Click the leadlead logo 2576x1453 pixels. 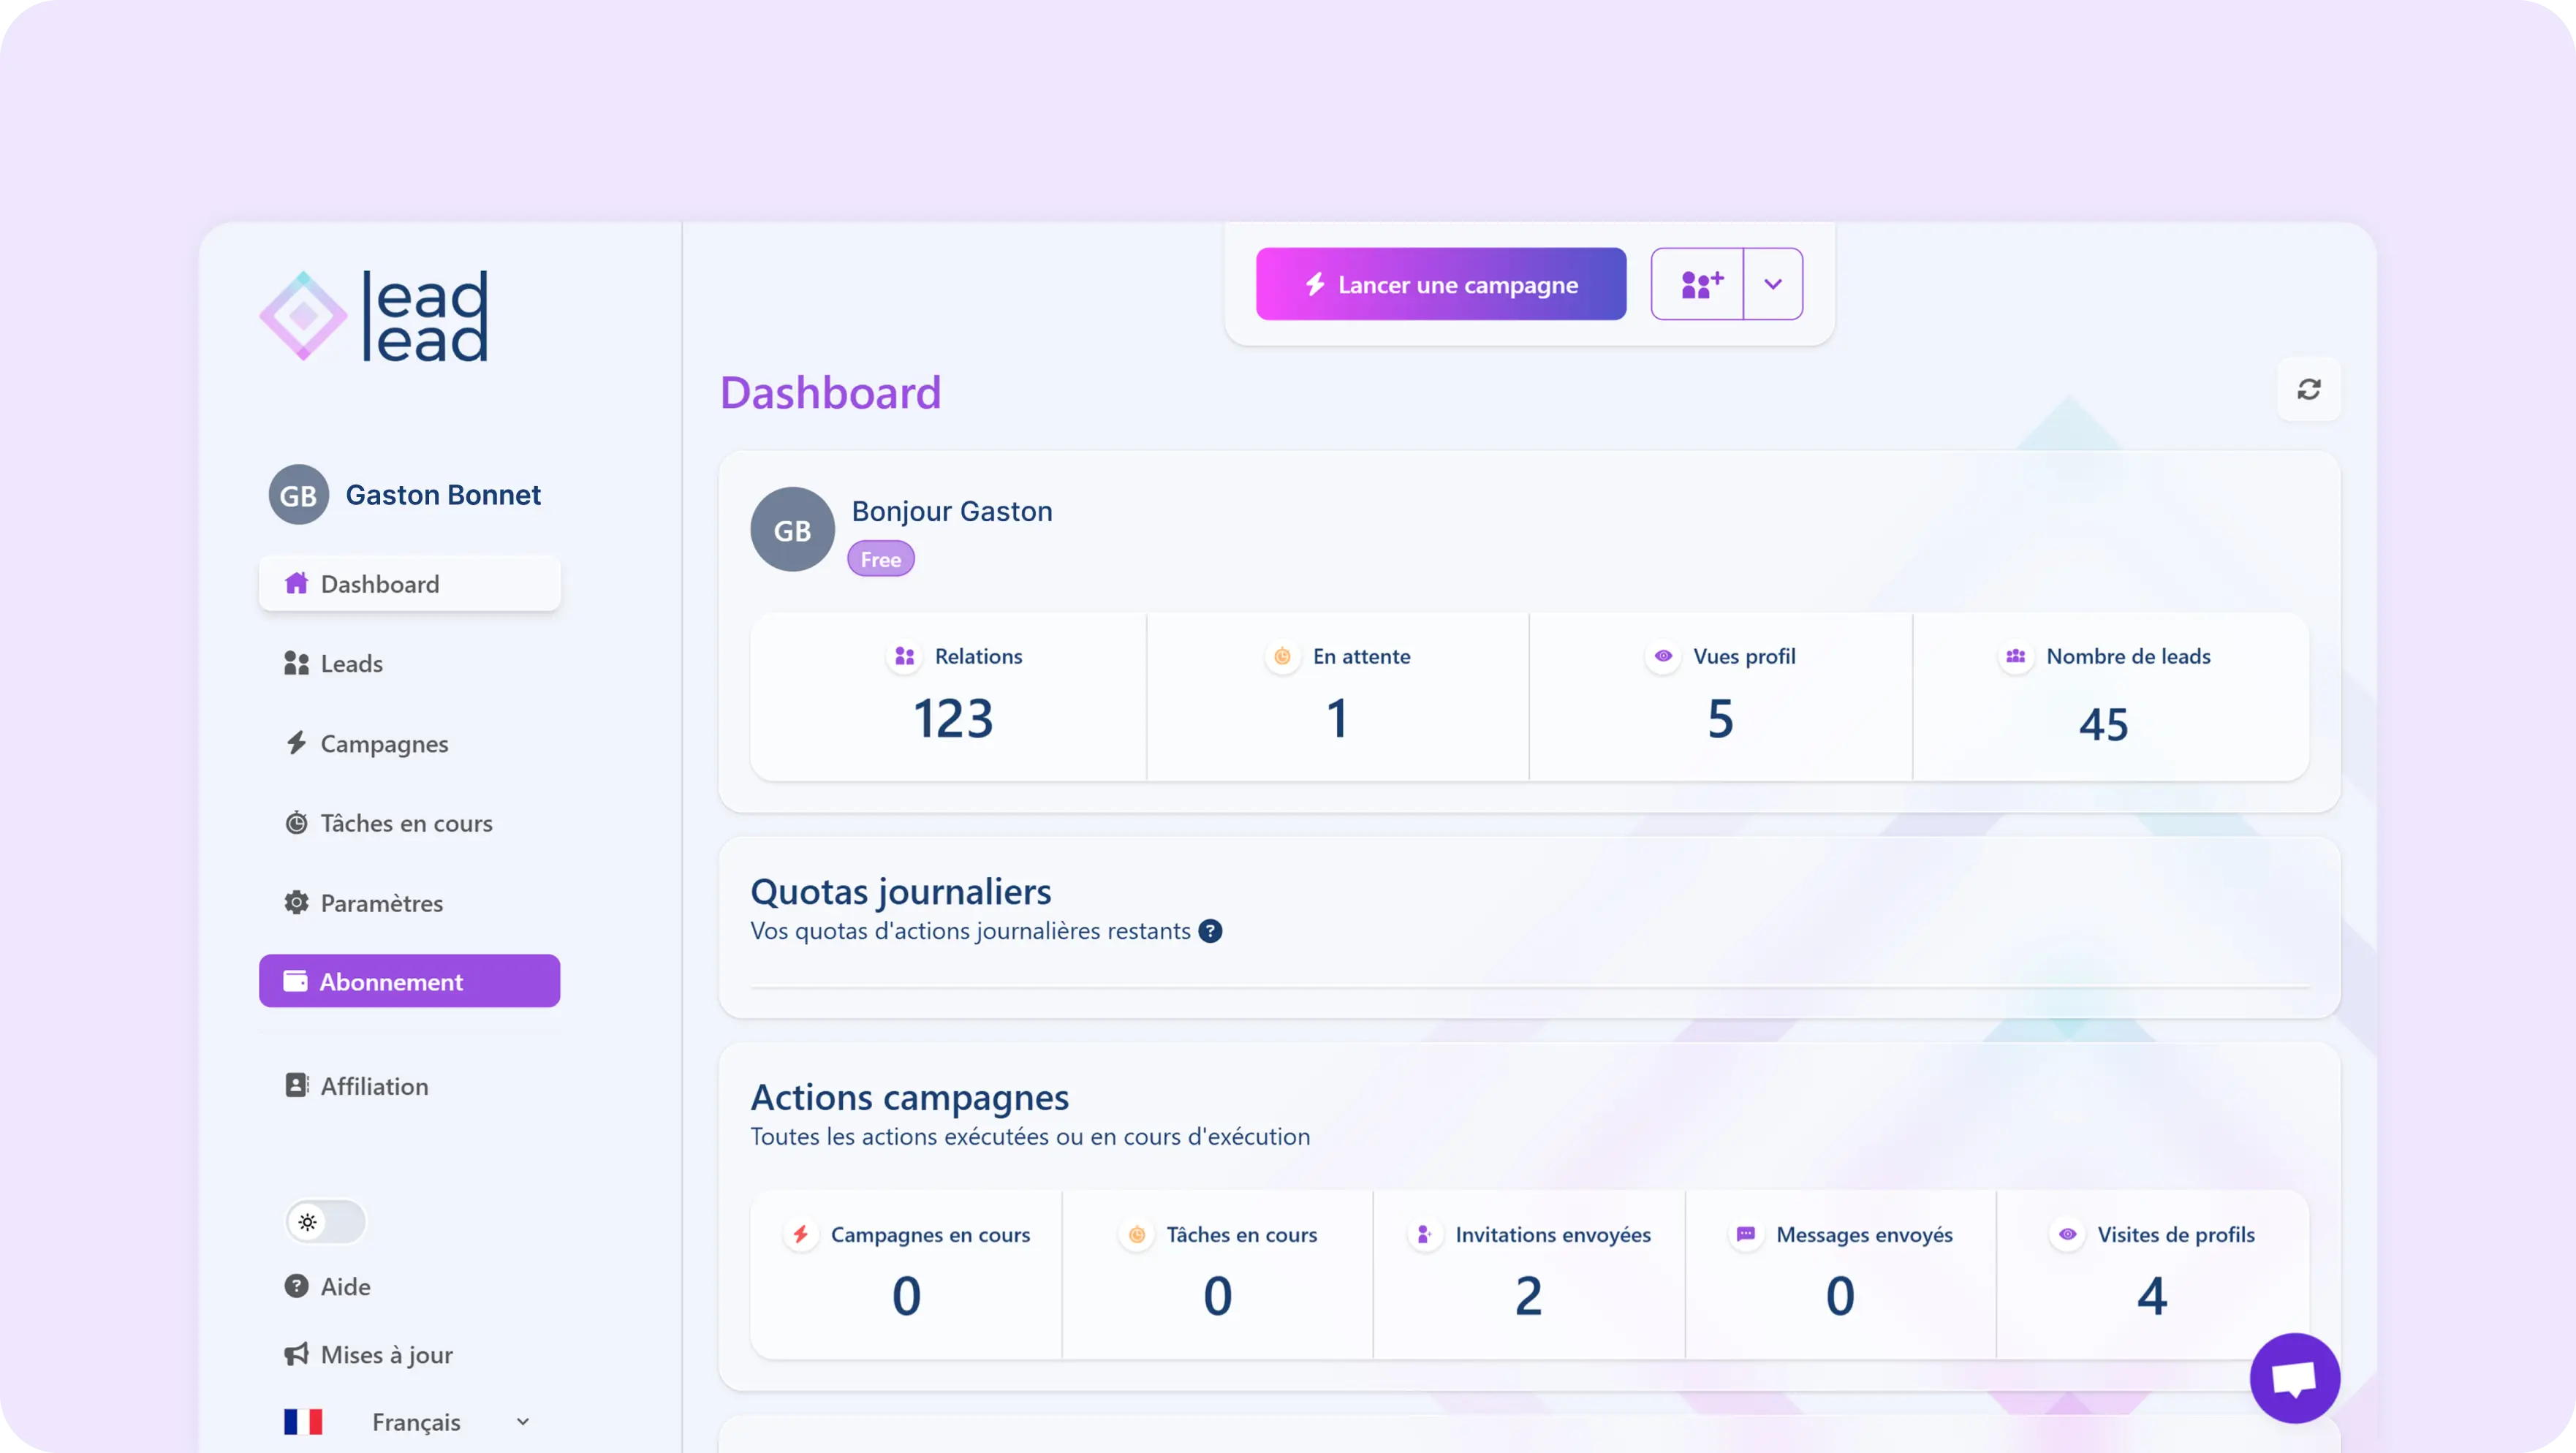click(x=374, y=316)
